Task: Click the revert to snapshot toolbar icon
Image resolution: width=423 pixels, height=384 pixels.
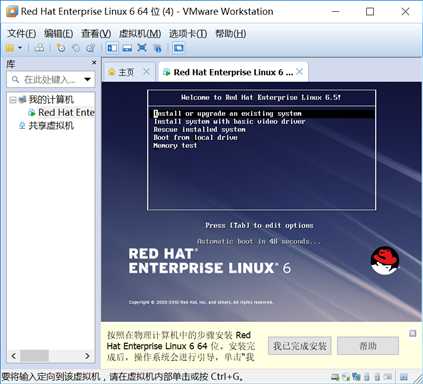Action: (76, 48)
